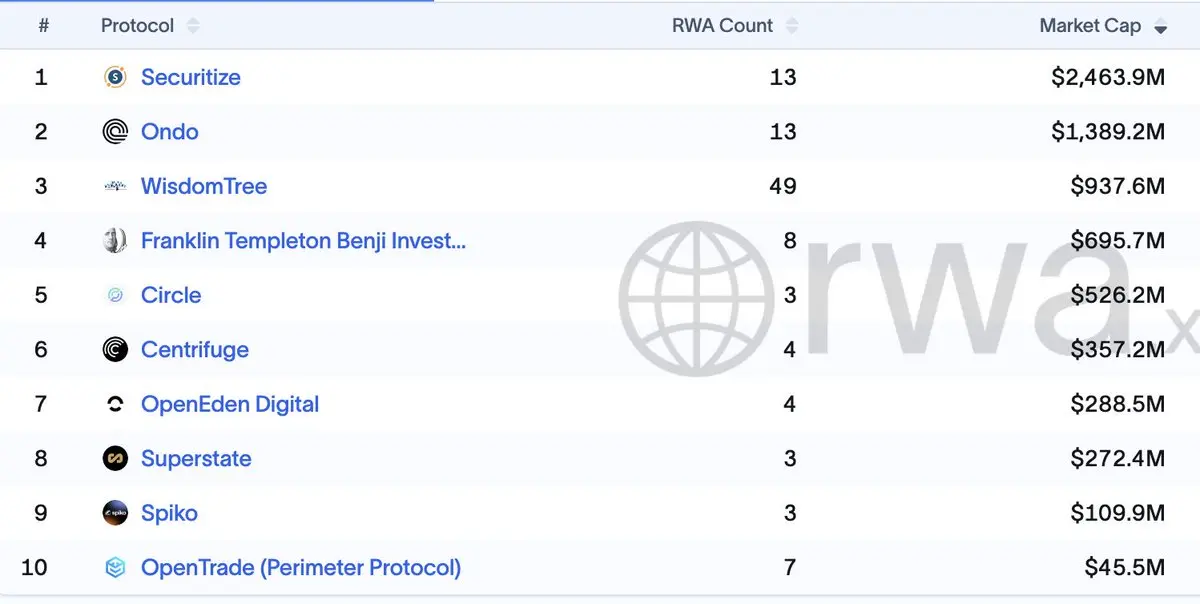The image size is (1200, 604).
Task: Select the $1,389.2M market cap value
Action: coord(1108,132)
